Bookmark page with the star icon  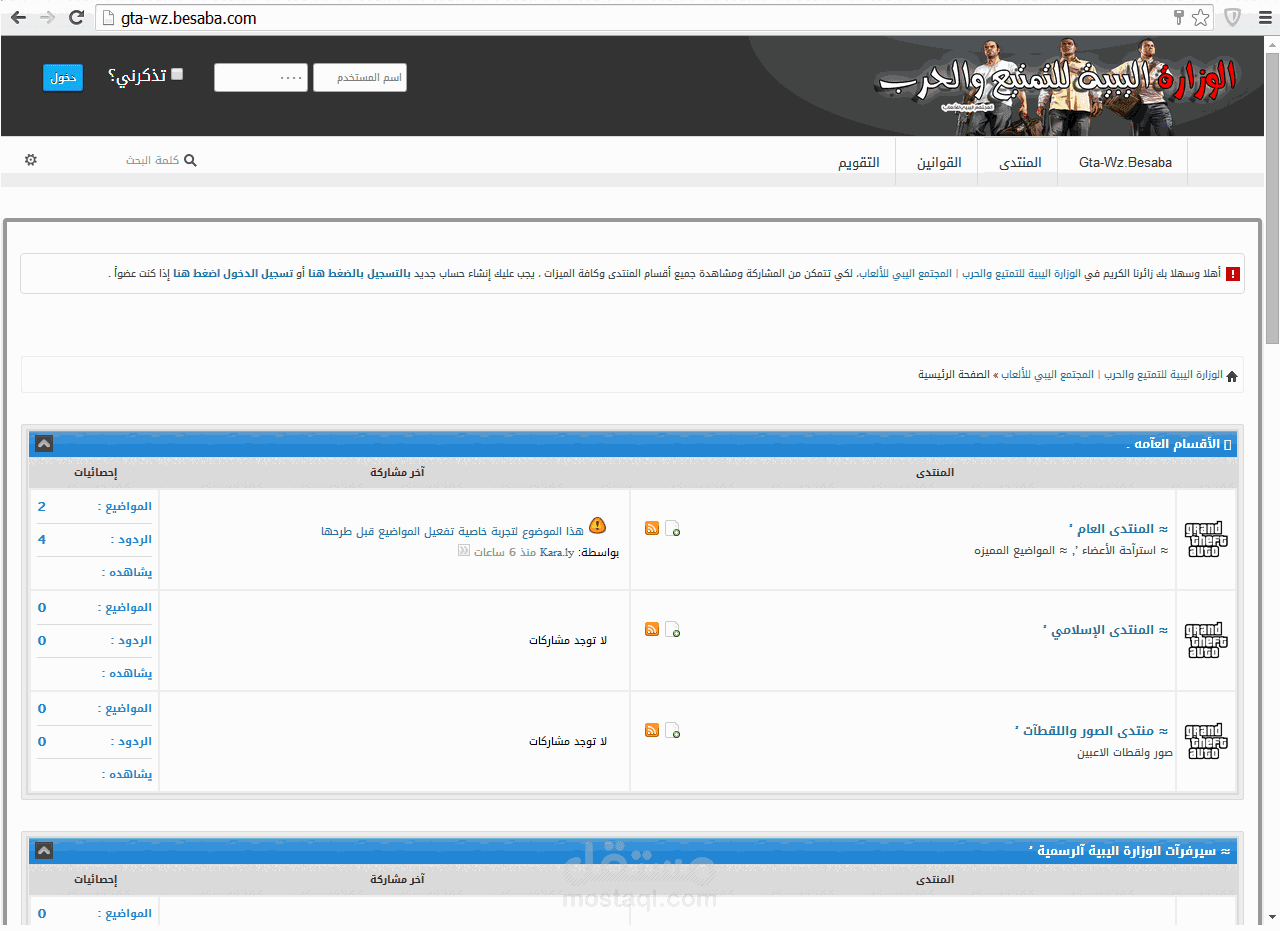pos(1201,17)
